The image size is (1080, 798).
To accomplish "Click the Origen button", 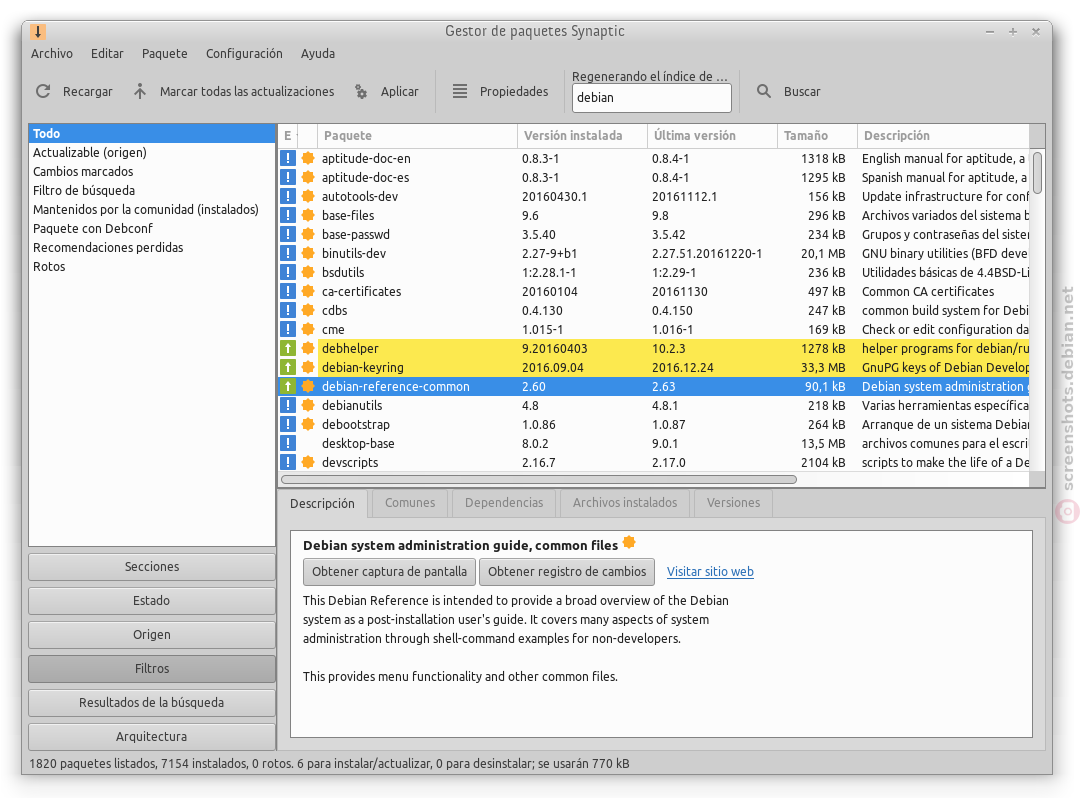I will (152, 635).
